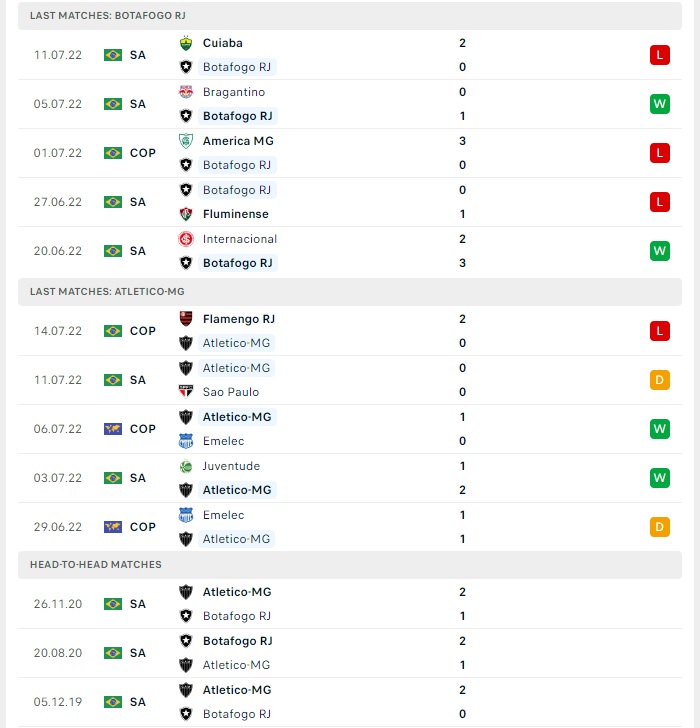Open the Botafogo RJ link under Bragantino
Image resolution: width=700 pixels, height=728 pixels.
238,116
